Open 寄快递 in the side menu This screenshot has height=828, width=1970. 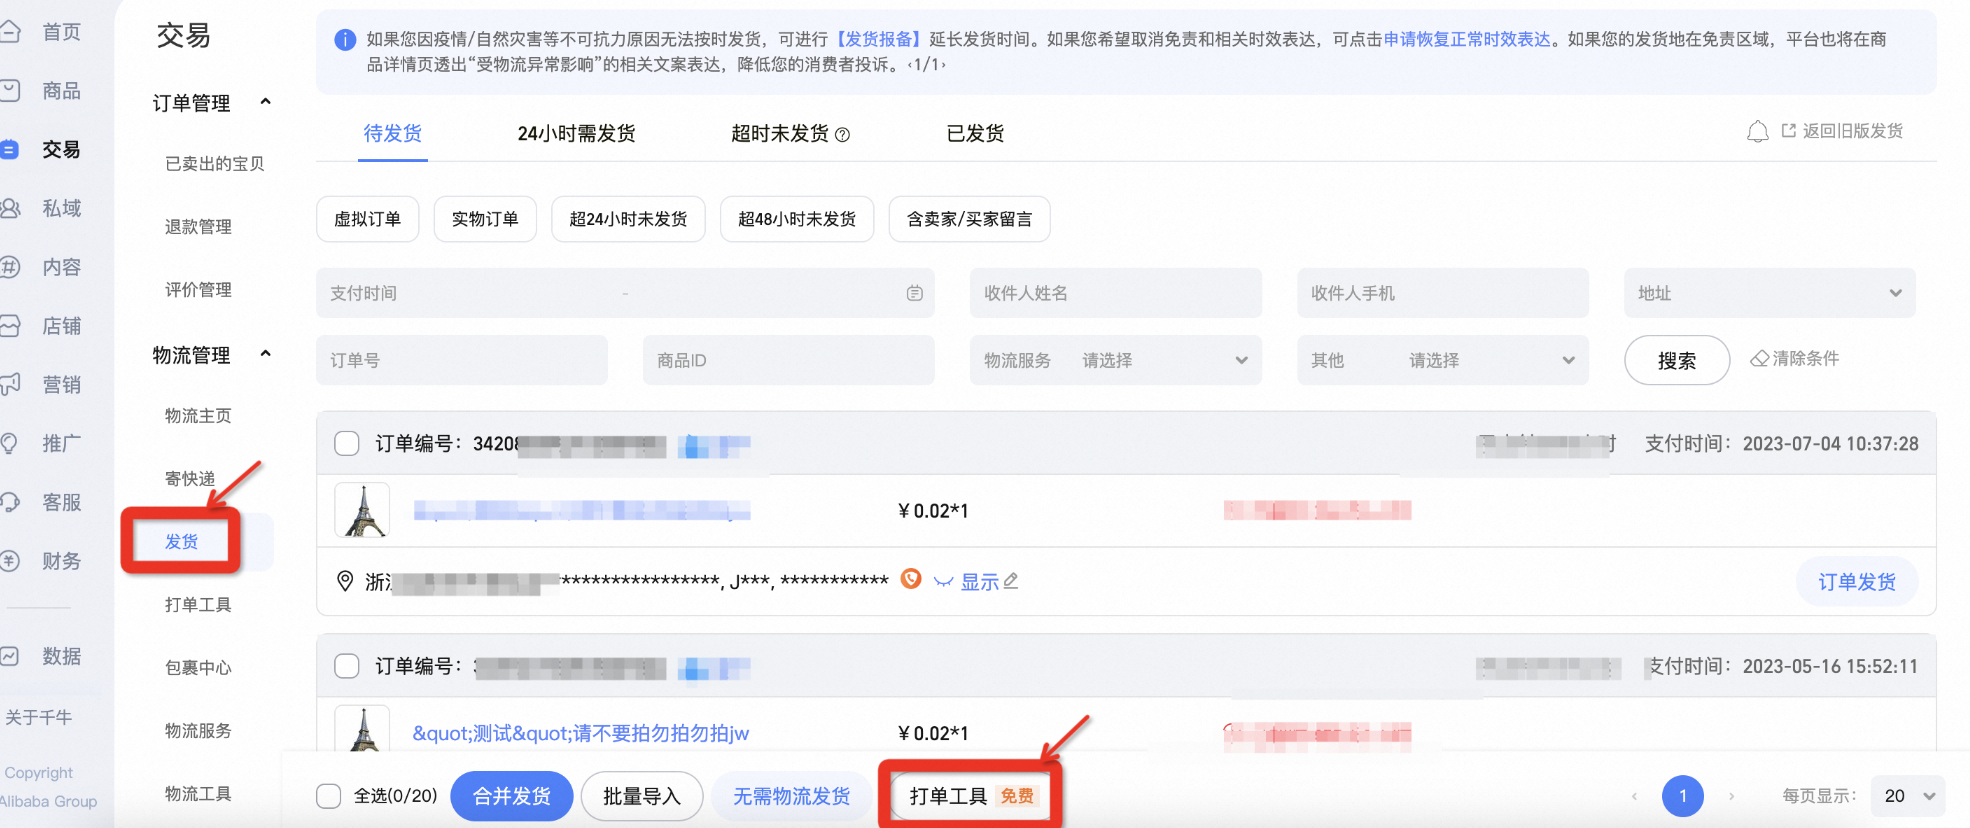pos(190,479)
